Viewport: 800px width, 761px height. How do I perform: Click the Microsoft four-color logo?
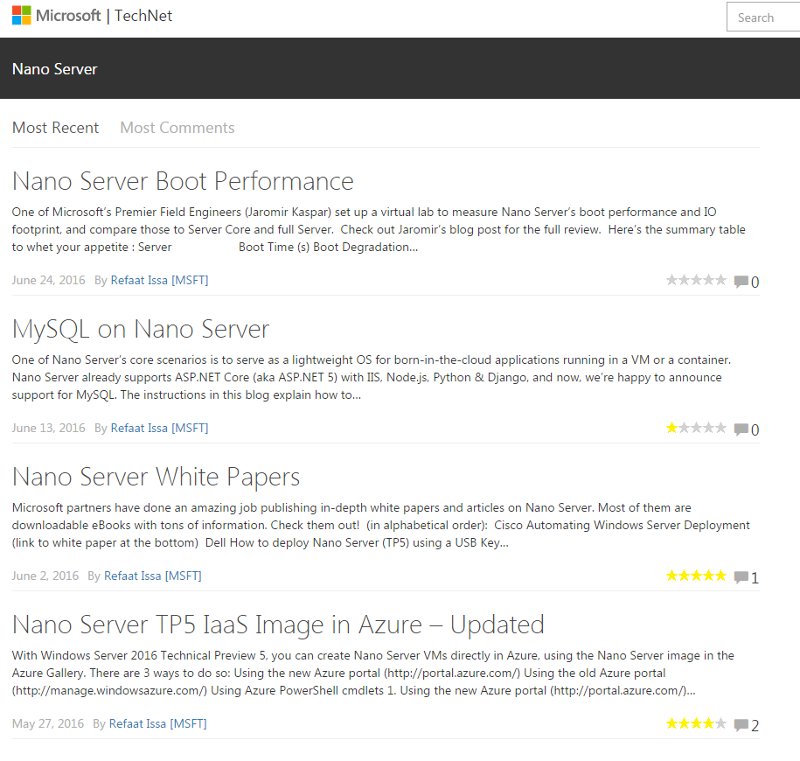pos(21,16)
